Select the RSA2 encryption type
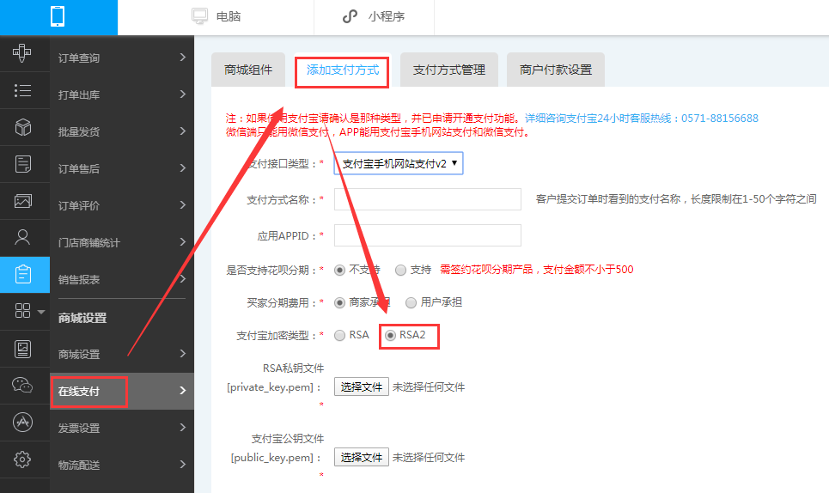The width and height of the screenshot is (830, 494). tap(390, 335)
